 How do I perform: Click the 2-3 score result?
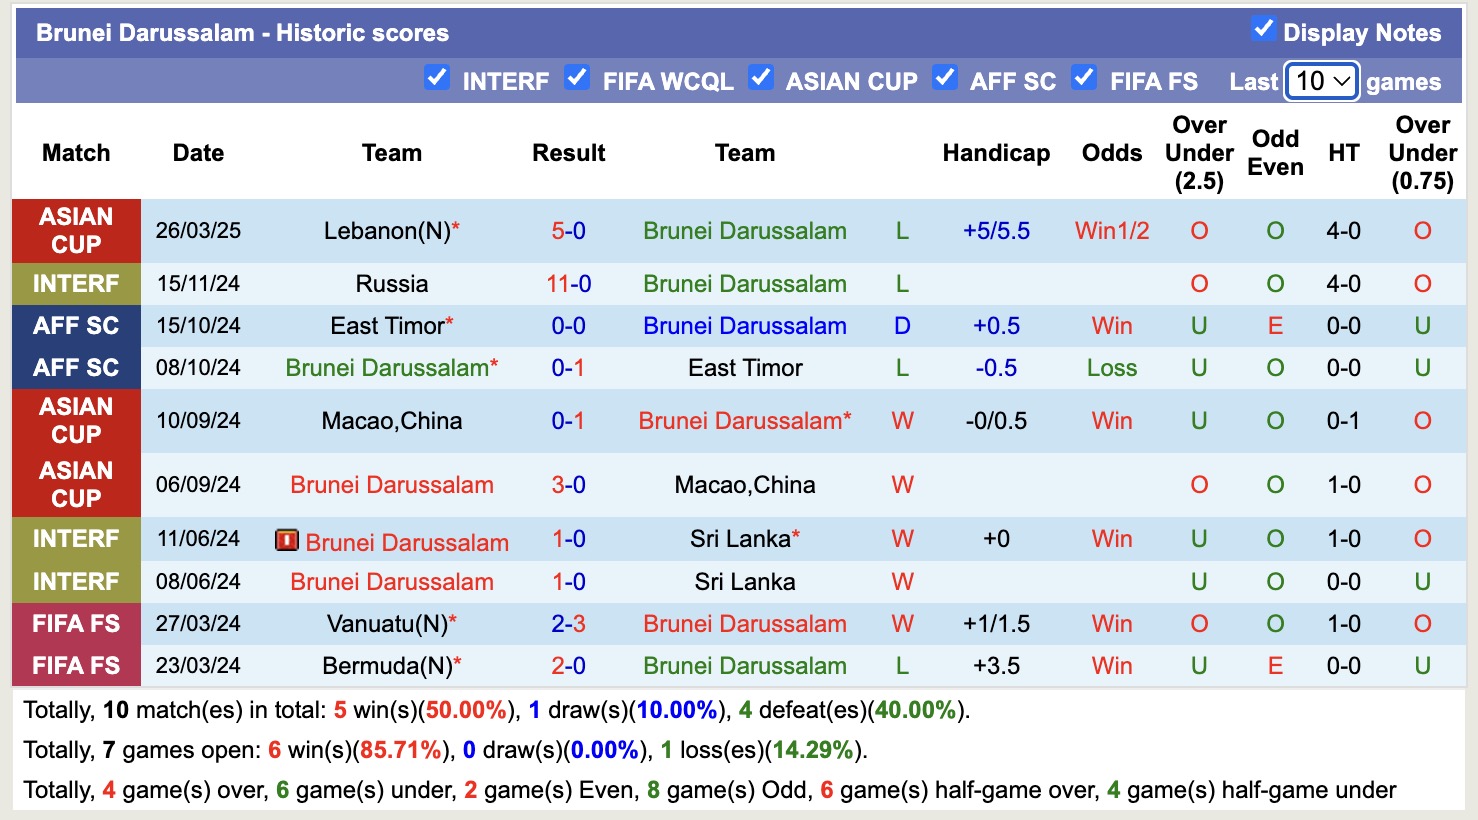click(x=568, y=624)
